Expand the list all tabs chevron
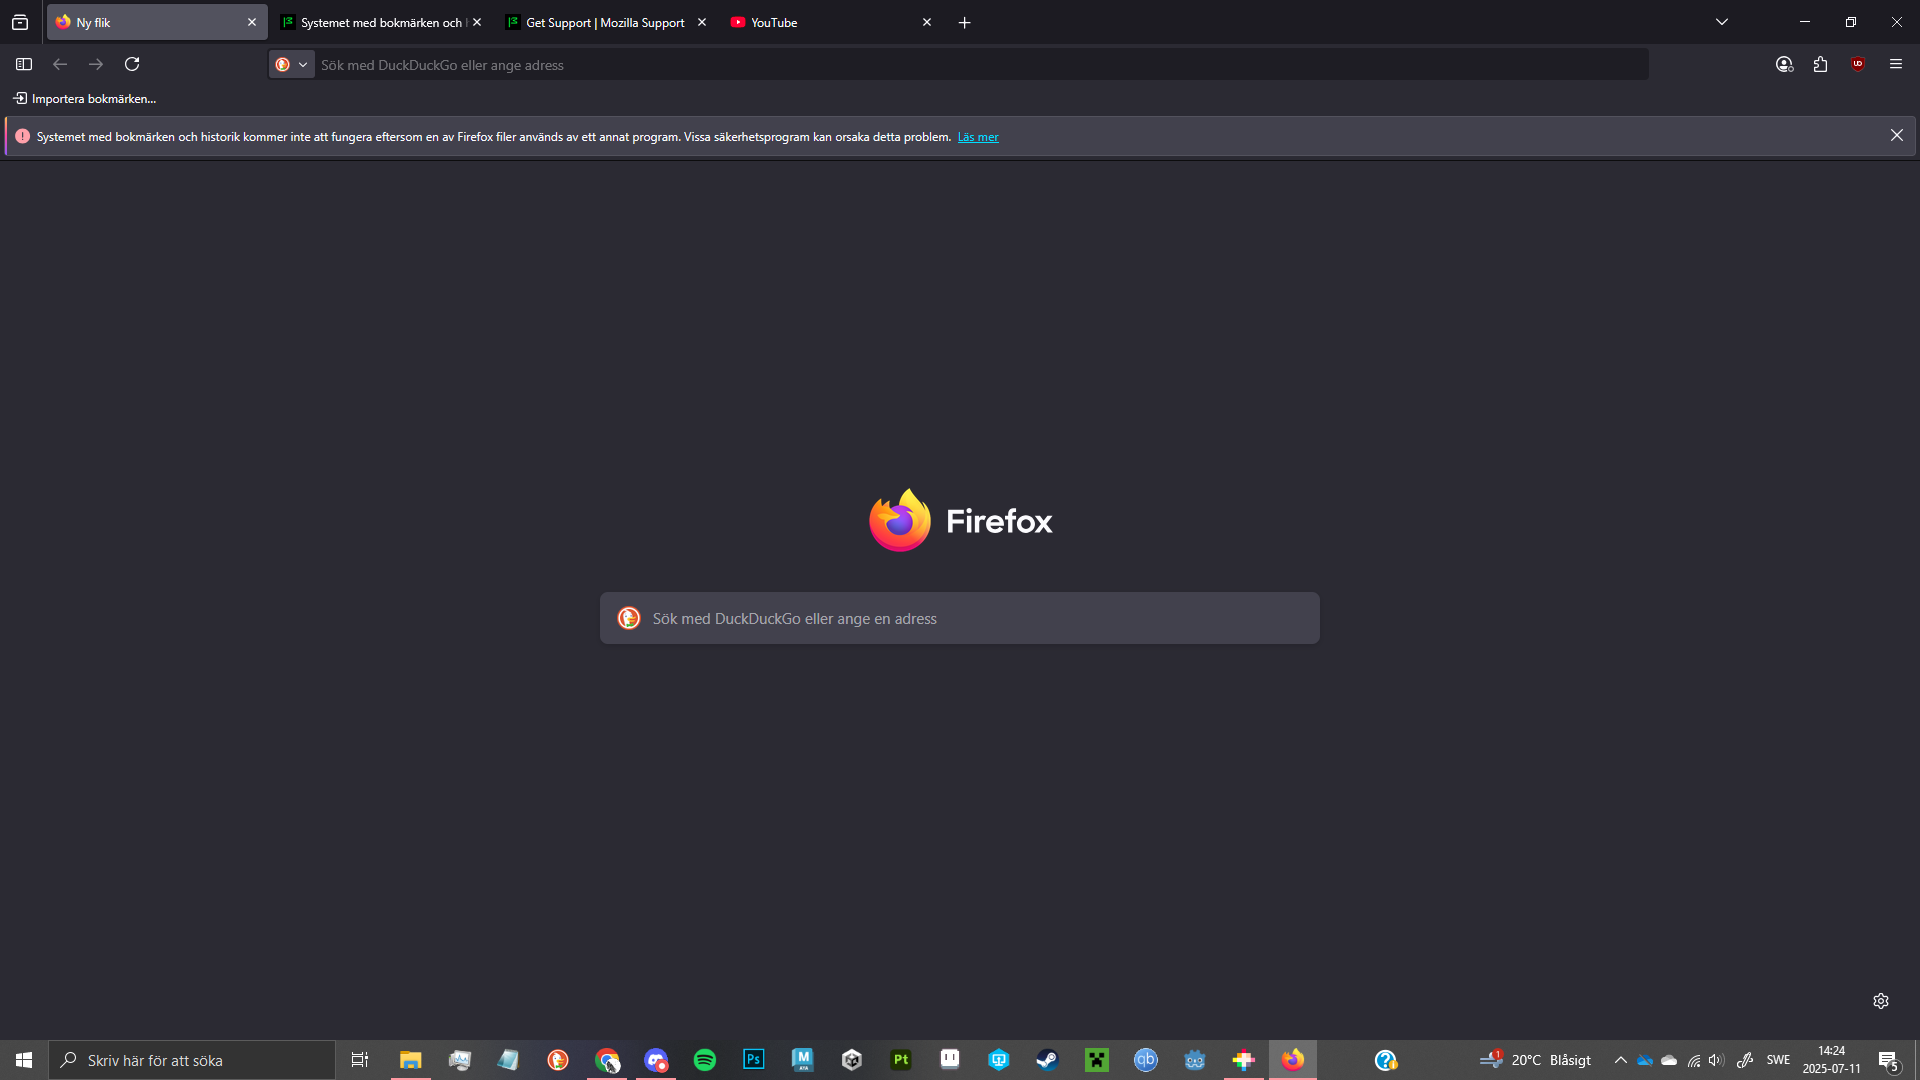Image resolution: width=1920 pixels, height=1080 pixels. coord(1722,22)
